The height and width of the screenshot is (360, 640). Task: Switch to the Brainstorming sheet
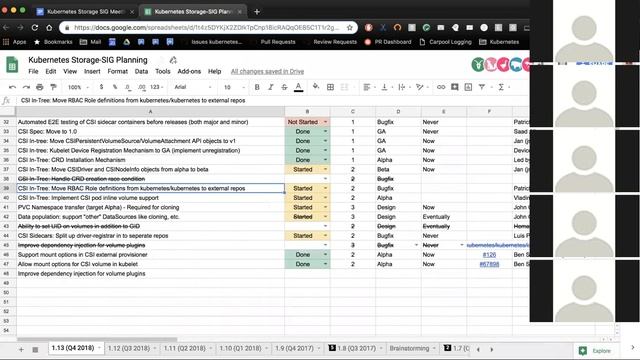409,349
